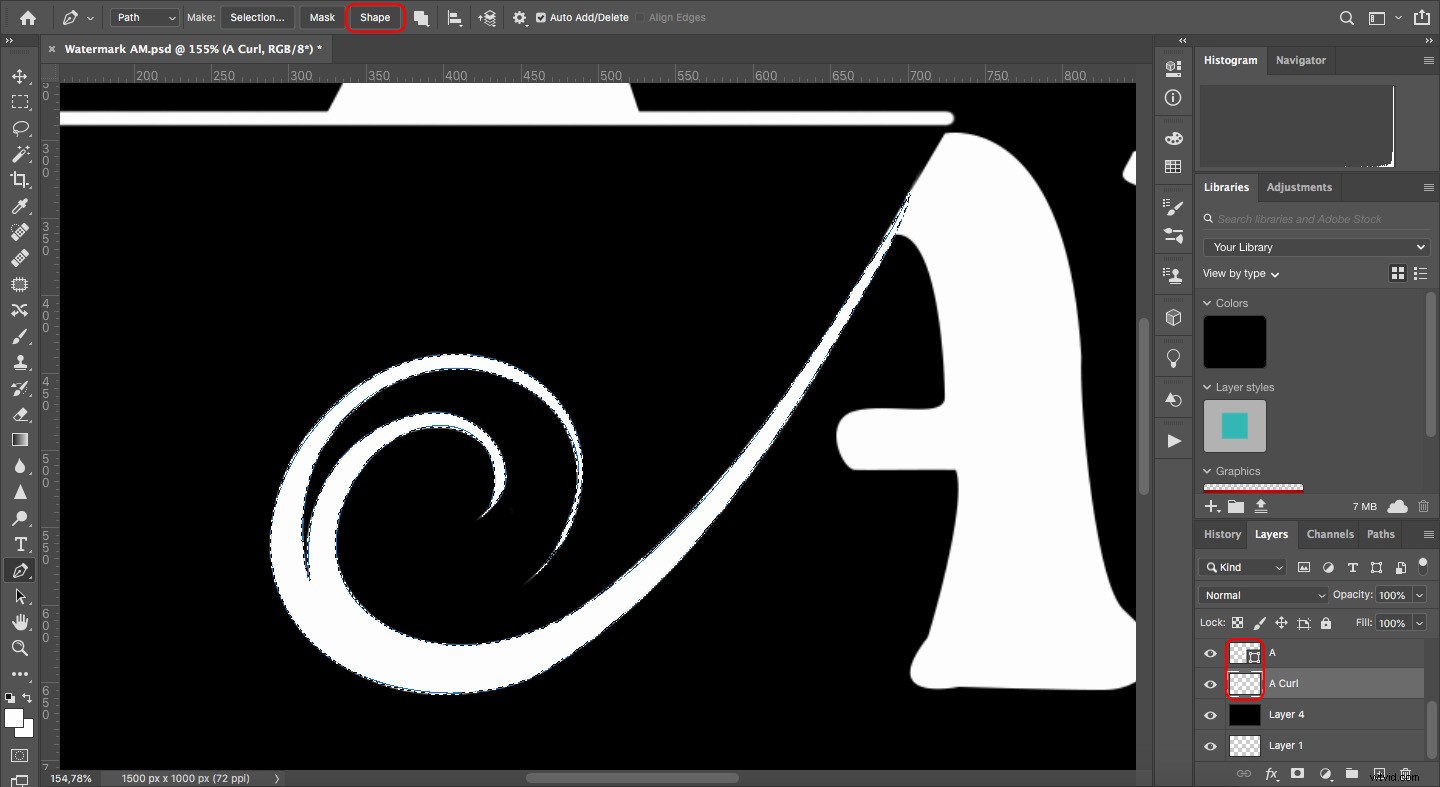The width and height of the screenshot is (1440, 787).
Task: Select the Zoom tool in the toolbar
Action: (20, 648)
